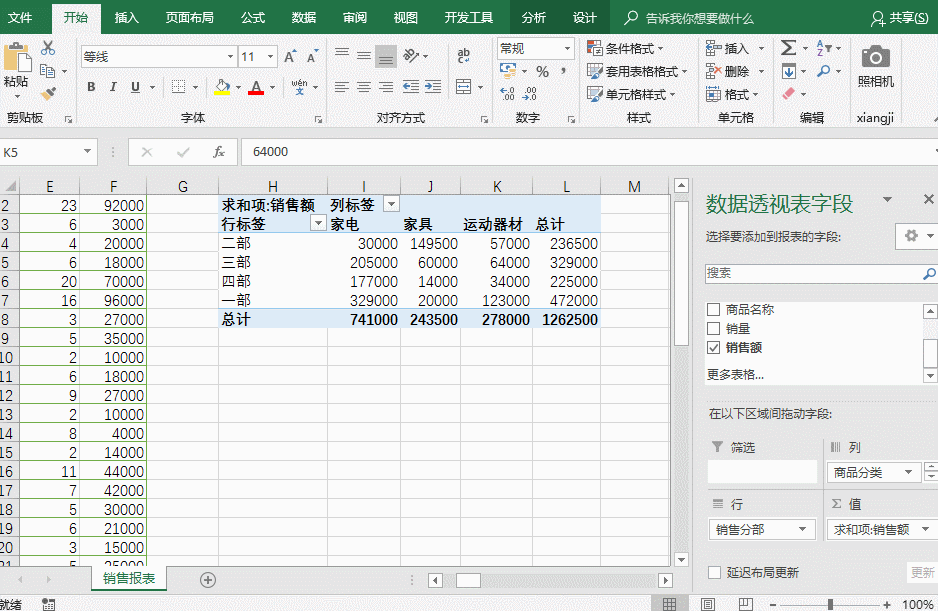Screen dimensions: 938x611
Task: Click the Insert Function fx icon
Action: (219, 152)
